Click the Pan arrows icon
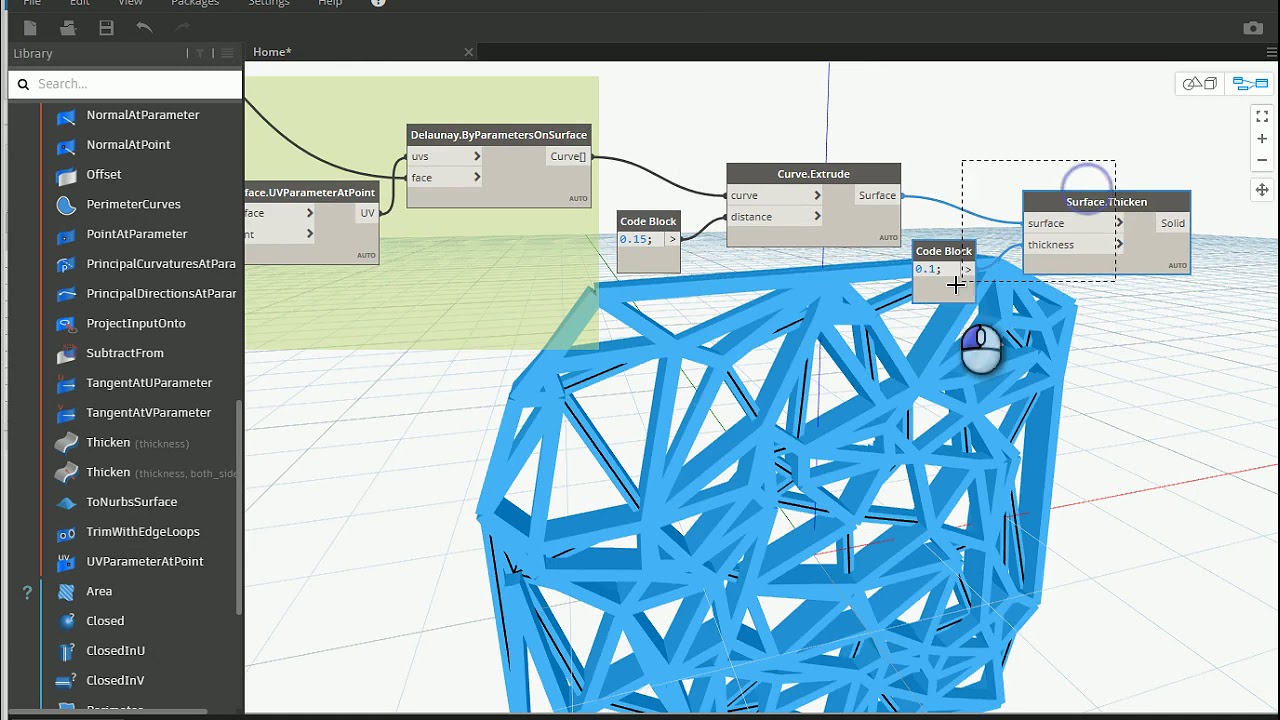 coord(1262,190)
